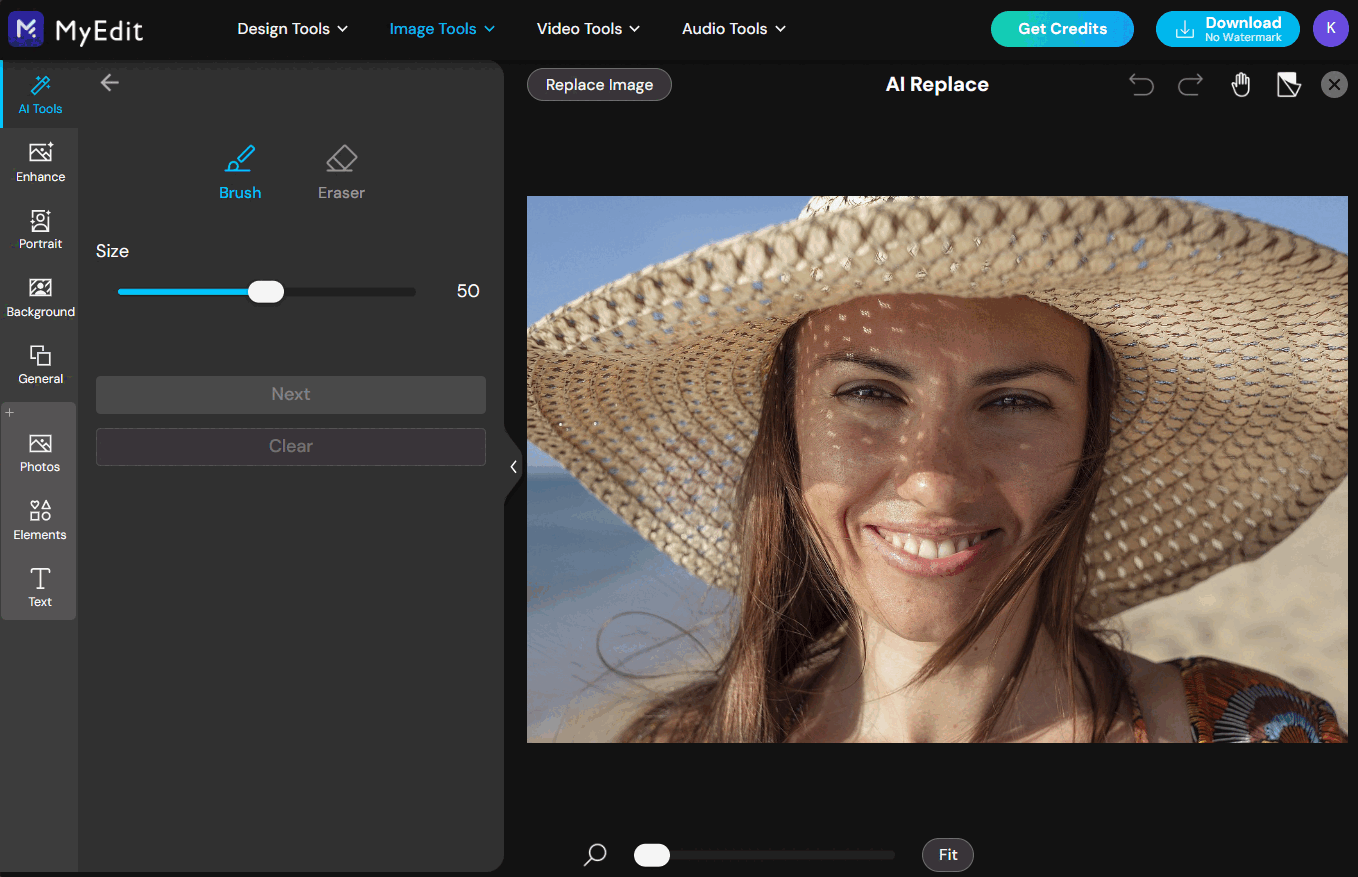This screenshot has width=1358, height=877.
Task: Click the Get Credits button
Action: [x=1062, y=29]
